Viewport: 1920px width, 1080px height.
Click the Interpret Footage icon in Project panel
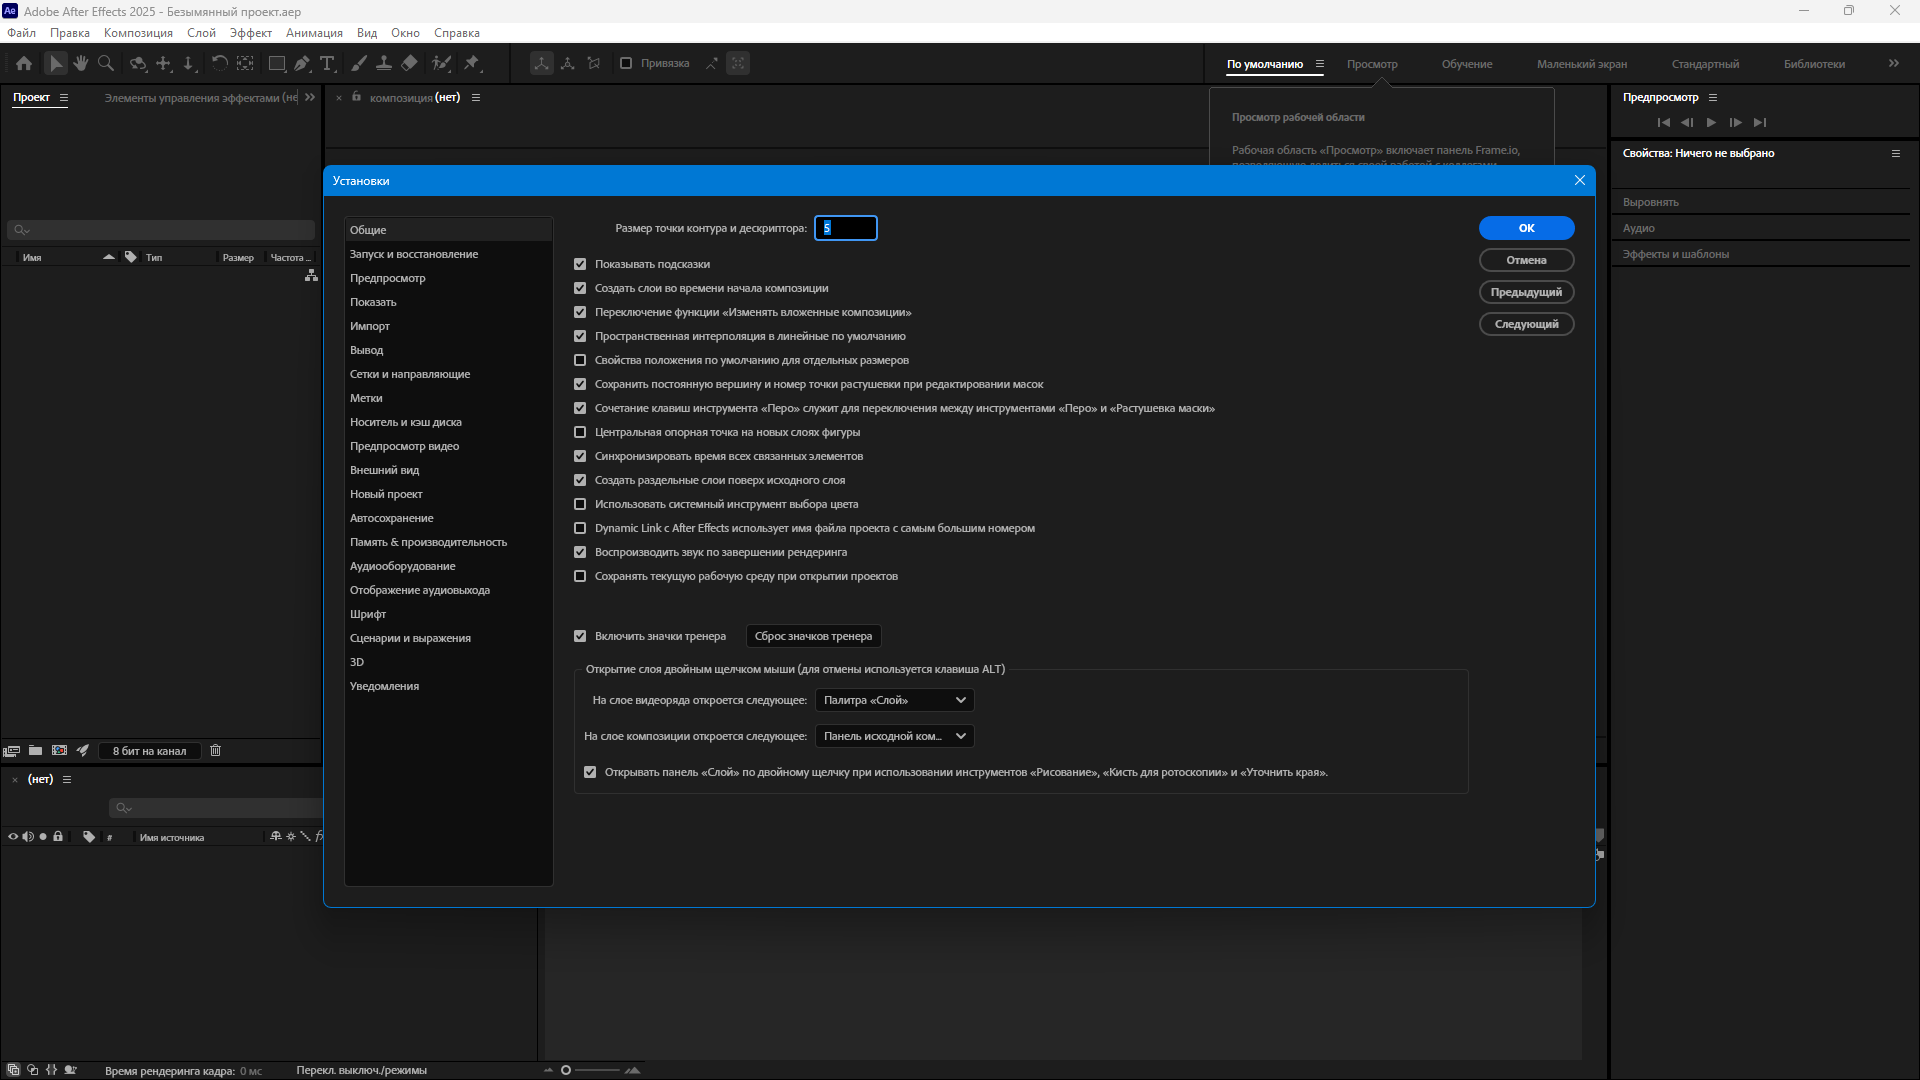(12, 751)
